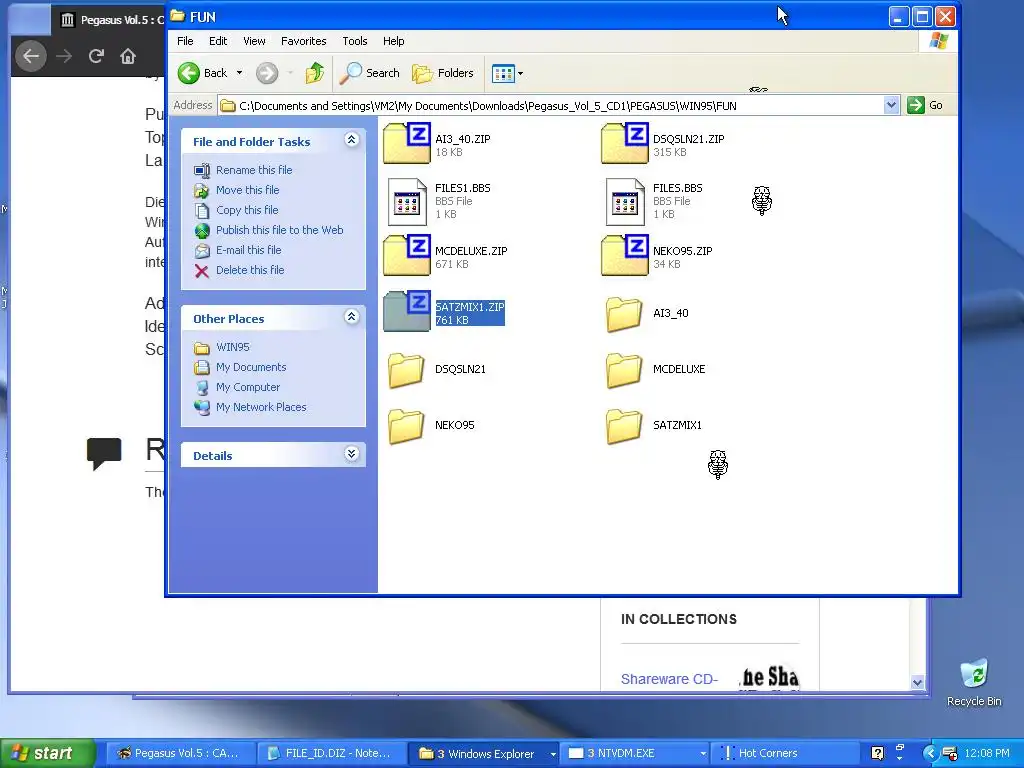Click the help question mark tray icon
Image resolution: width=1024 pixels, height=768 pixels.
click(877, 753)
